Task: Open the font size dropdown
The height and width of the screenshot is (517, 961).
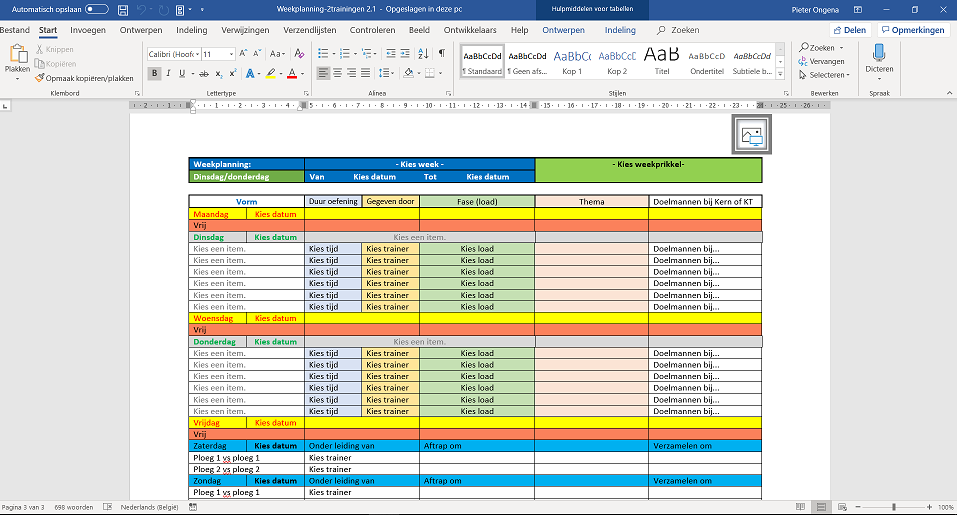Action: [x=231, y=54]
